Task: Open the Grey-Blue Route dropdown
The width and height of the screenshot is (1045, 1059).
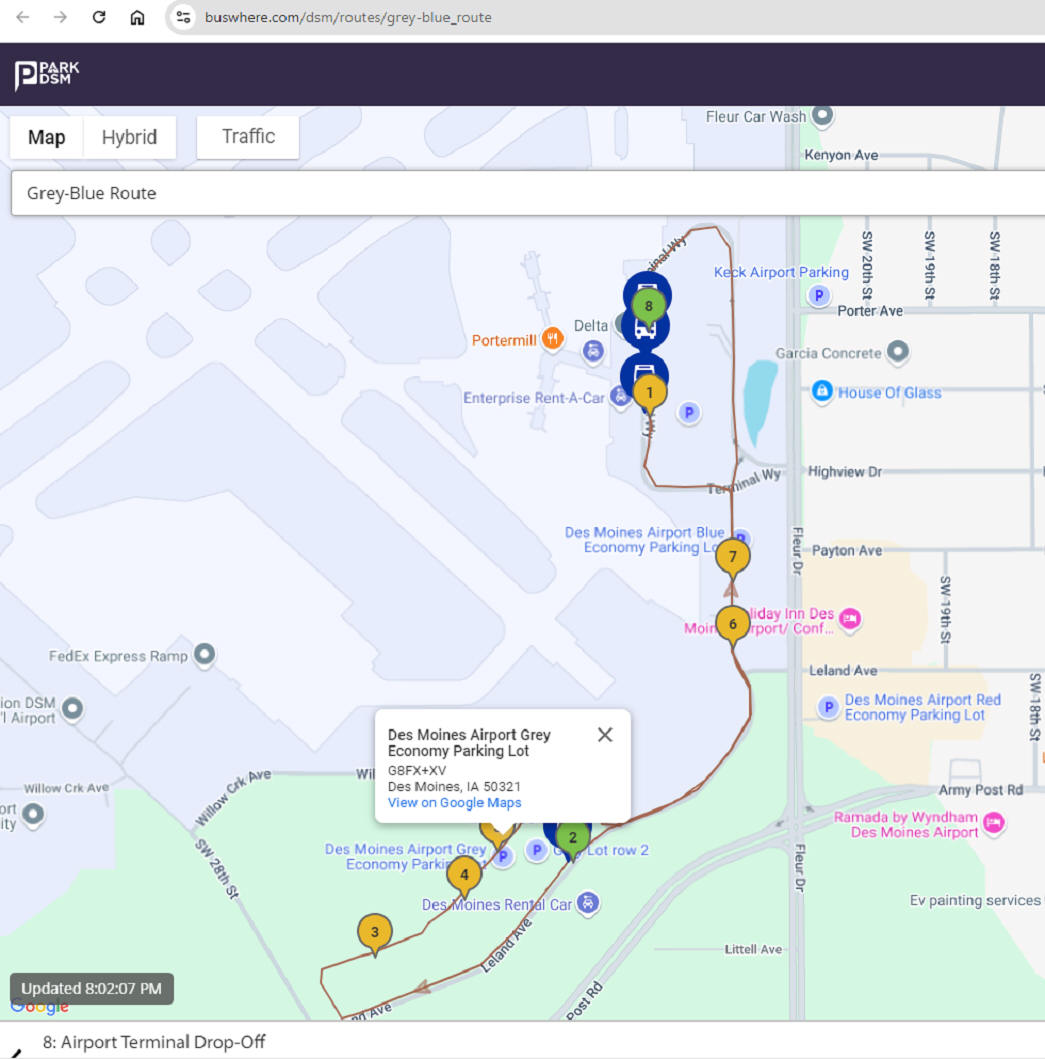Action: (525, 193)
